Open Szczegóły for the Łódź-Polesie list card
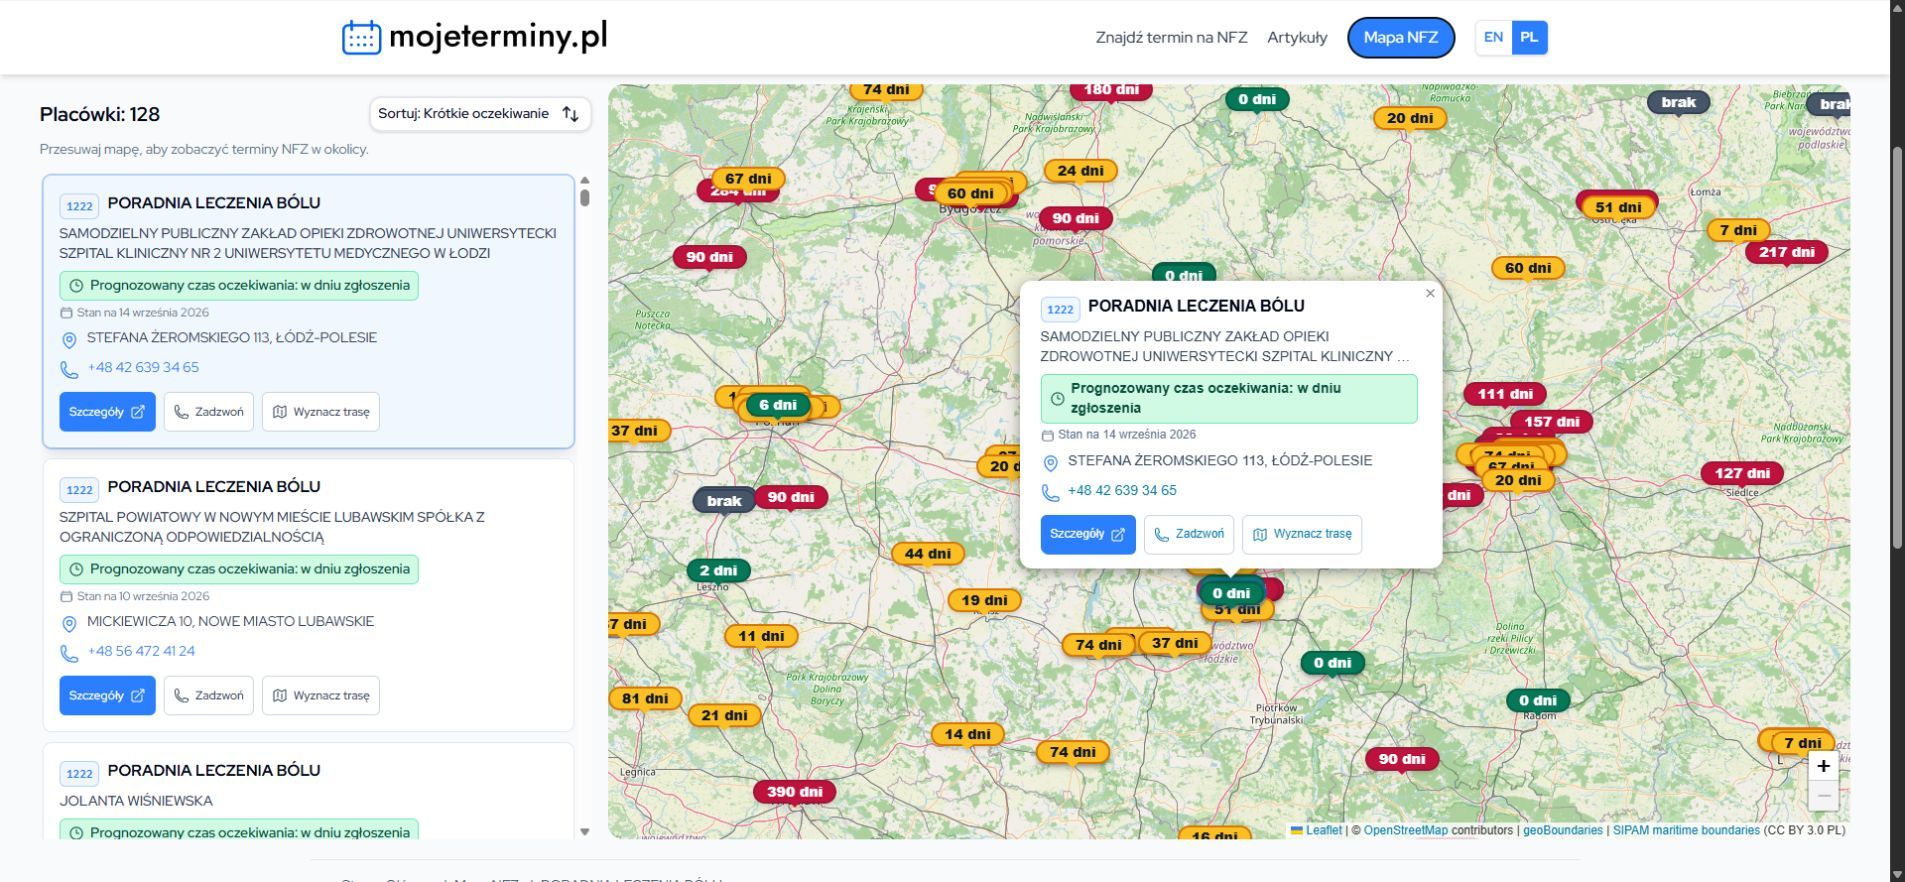Screen dimensions: 1905x882 107,412
